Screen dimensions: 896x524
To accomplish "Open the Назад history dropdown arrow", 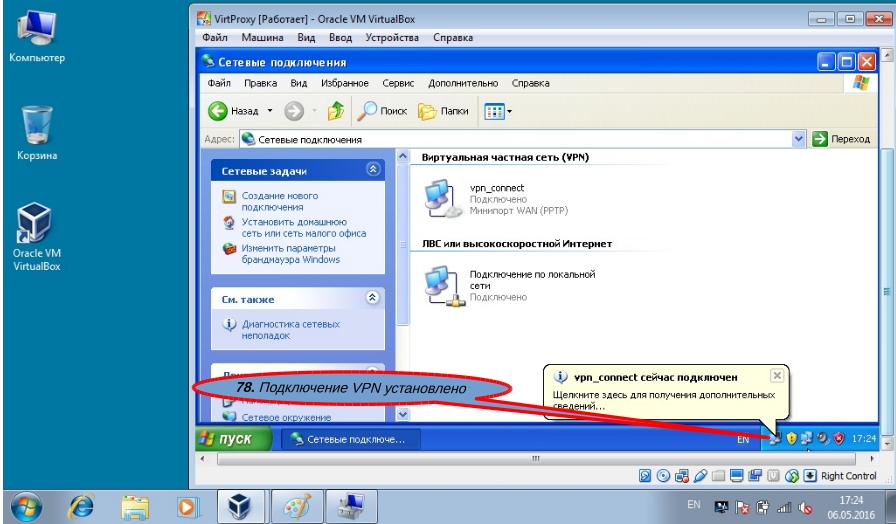I will coord(270,111).
